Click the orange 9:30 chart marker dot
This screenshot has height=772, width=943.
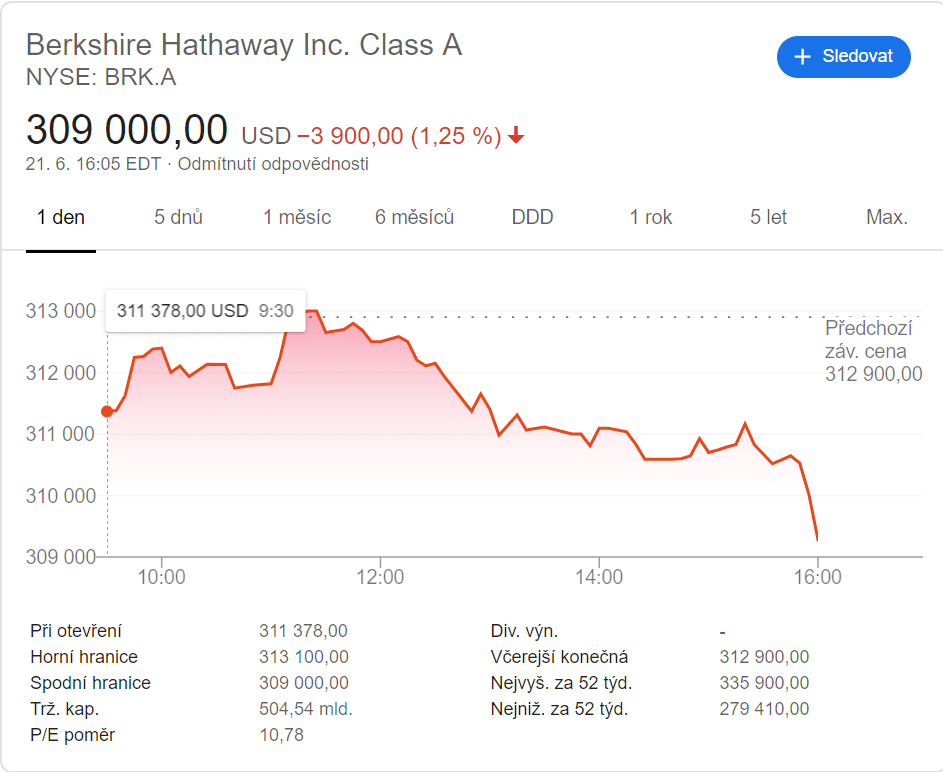coord(107,411)
